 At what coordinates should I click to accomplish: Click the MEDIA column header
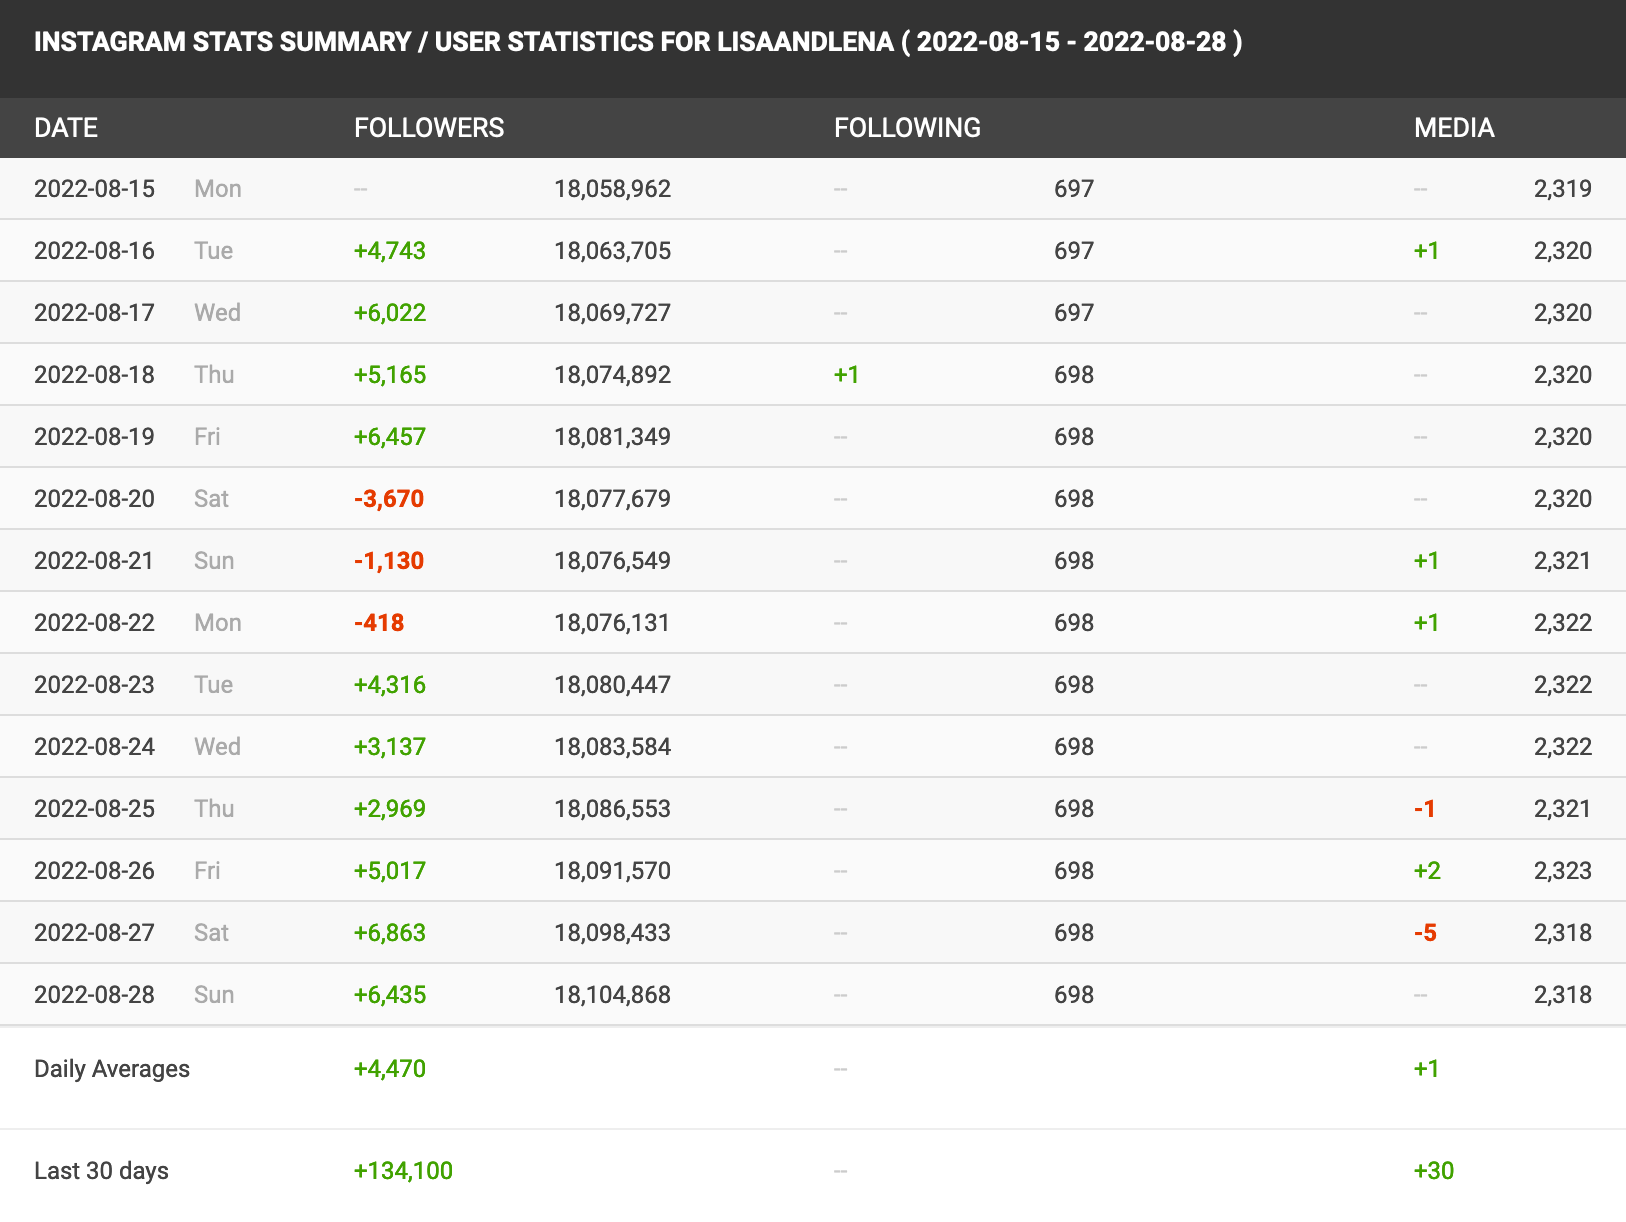coord(1454,128)
